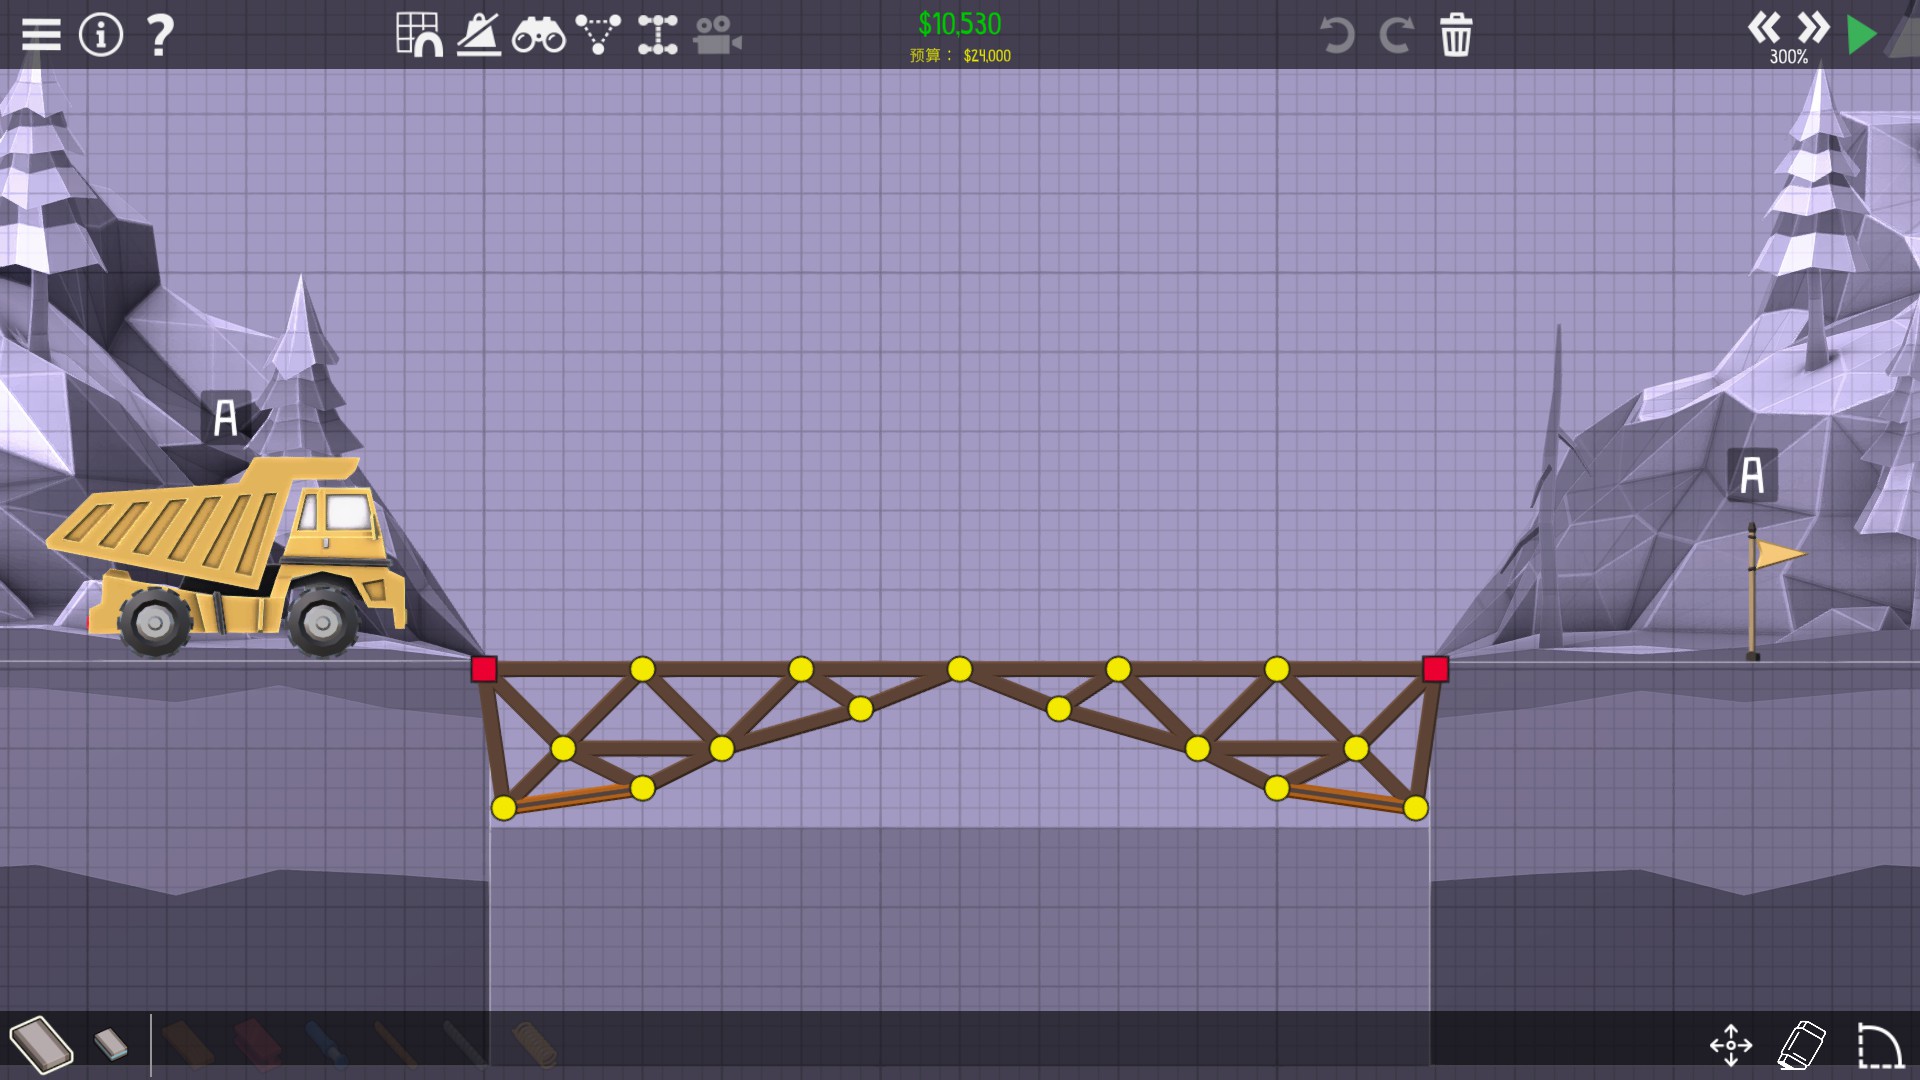Select the road material in bottom bar

[x=188, y=1044]
